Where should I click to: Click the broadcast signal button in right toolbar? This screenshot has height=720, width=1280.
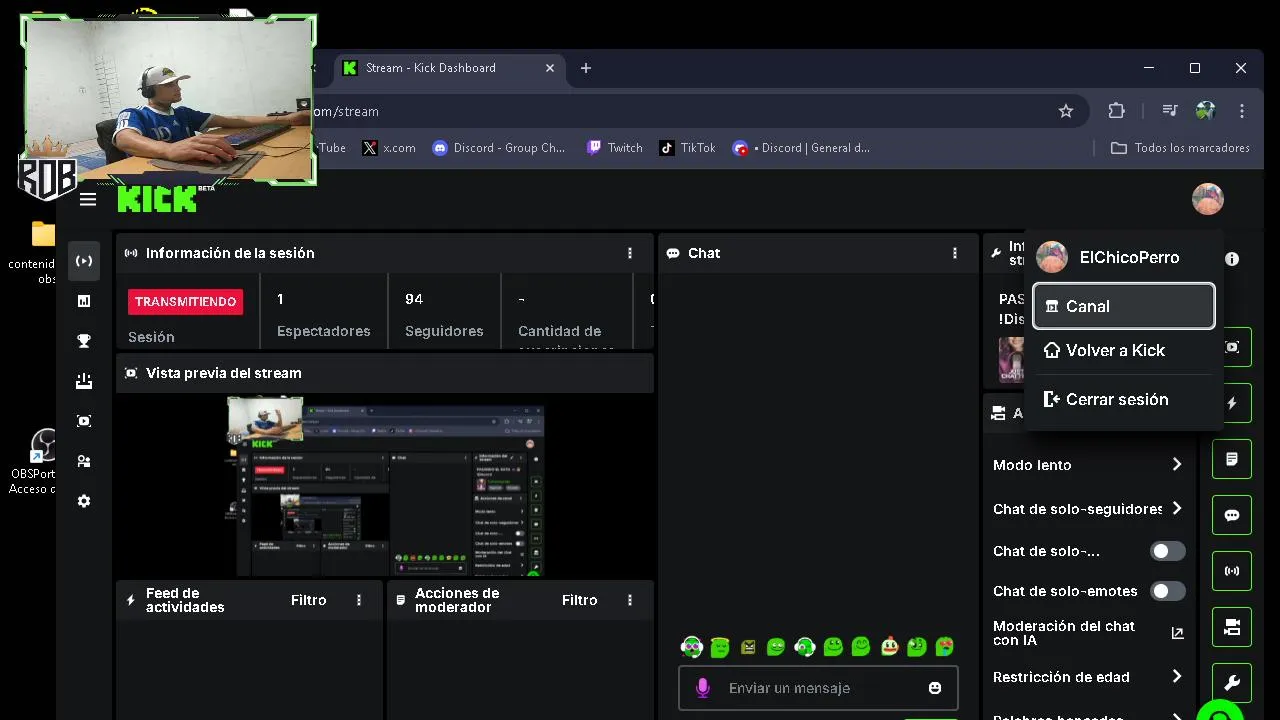pos(1232,571)
